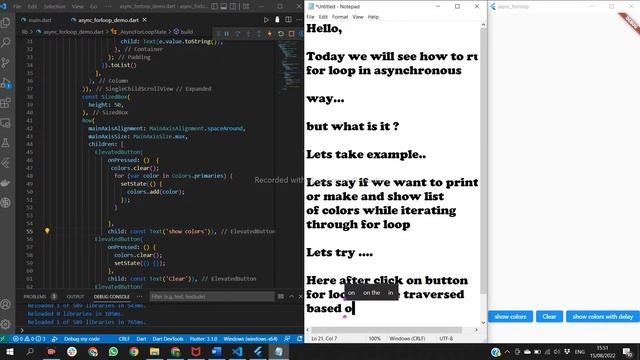
Task: Open WhatsApp from the taskbar
Action: tap(113, 351)
